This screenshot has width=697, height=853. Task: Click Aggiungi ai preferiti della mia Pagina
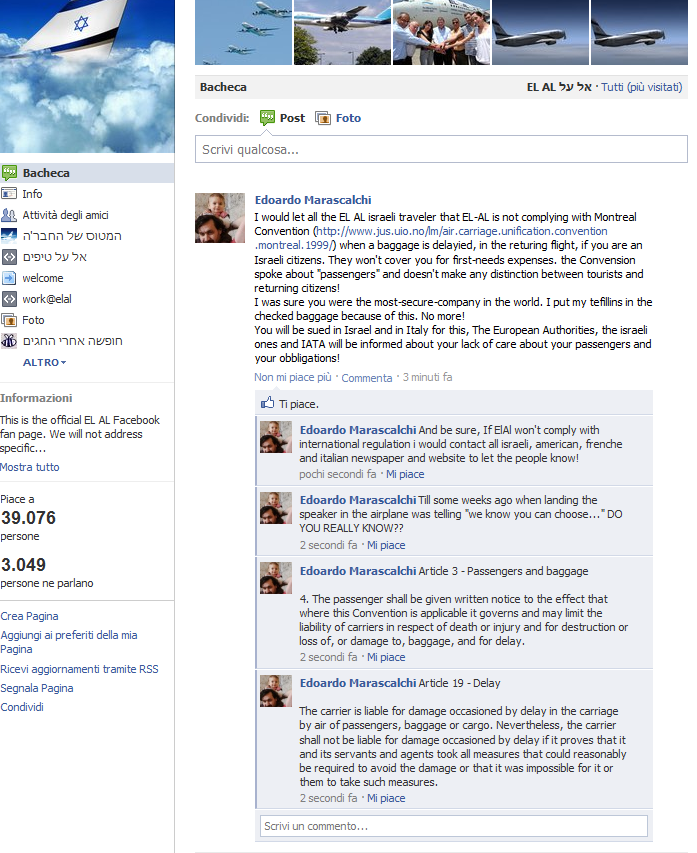pyautogui.click(x=69, y=642)
